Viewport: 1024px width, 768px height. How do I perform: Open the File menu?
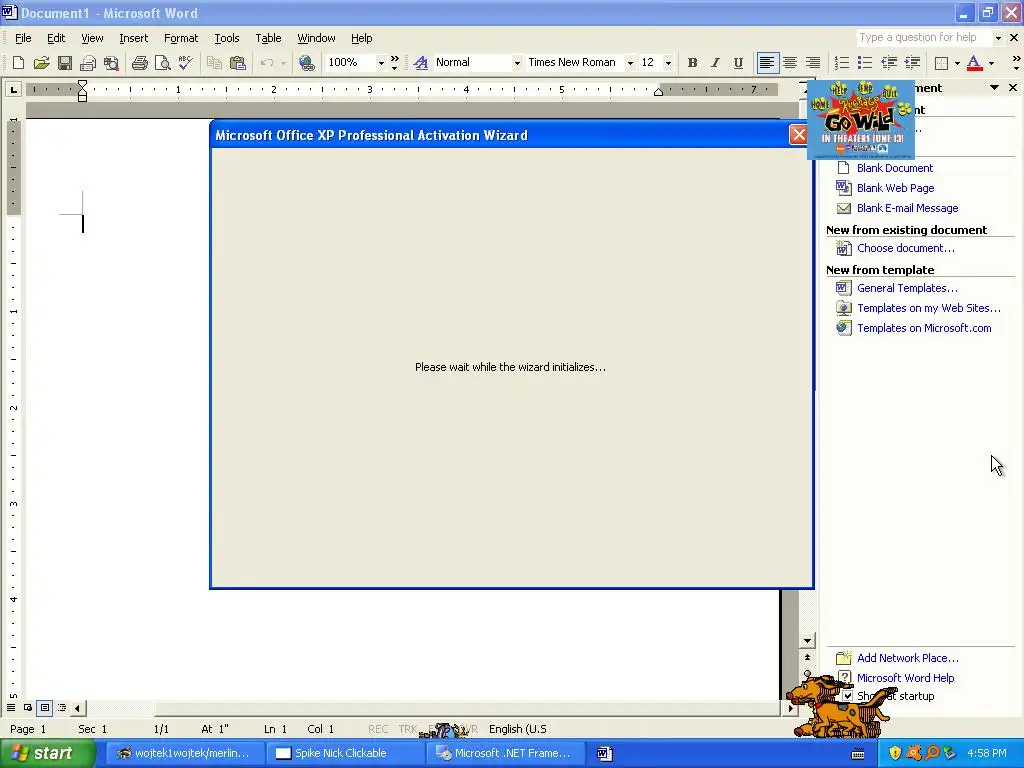pos(23,38)
